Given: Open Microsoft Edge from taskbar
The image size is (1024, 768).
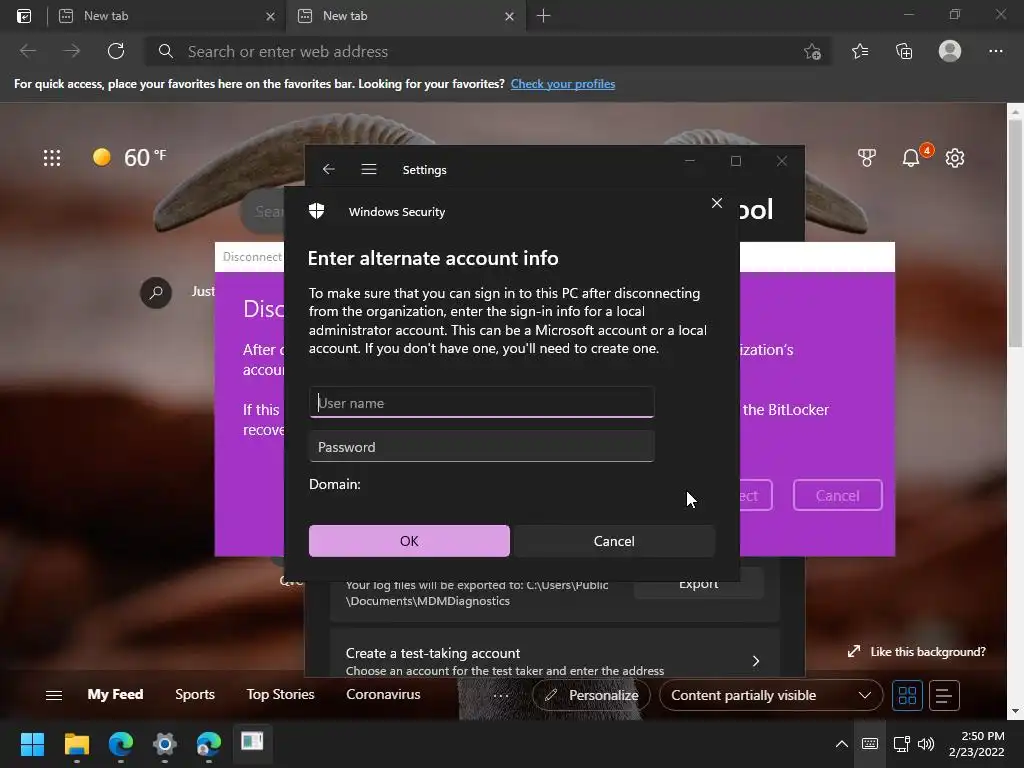Looking at the screenshot, I should [x=121, y=744].
